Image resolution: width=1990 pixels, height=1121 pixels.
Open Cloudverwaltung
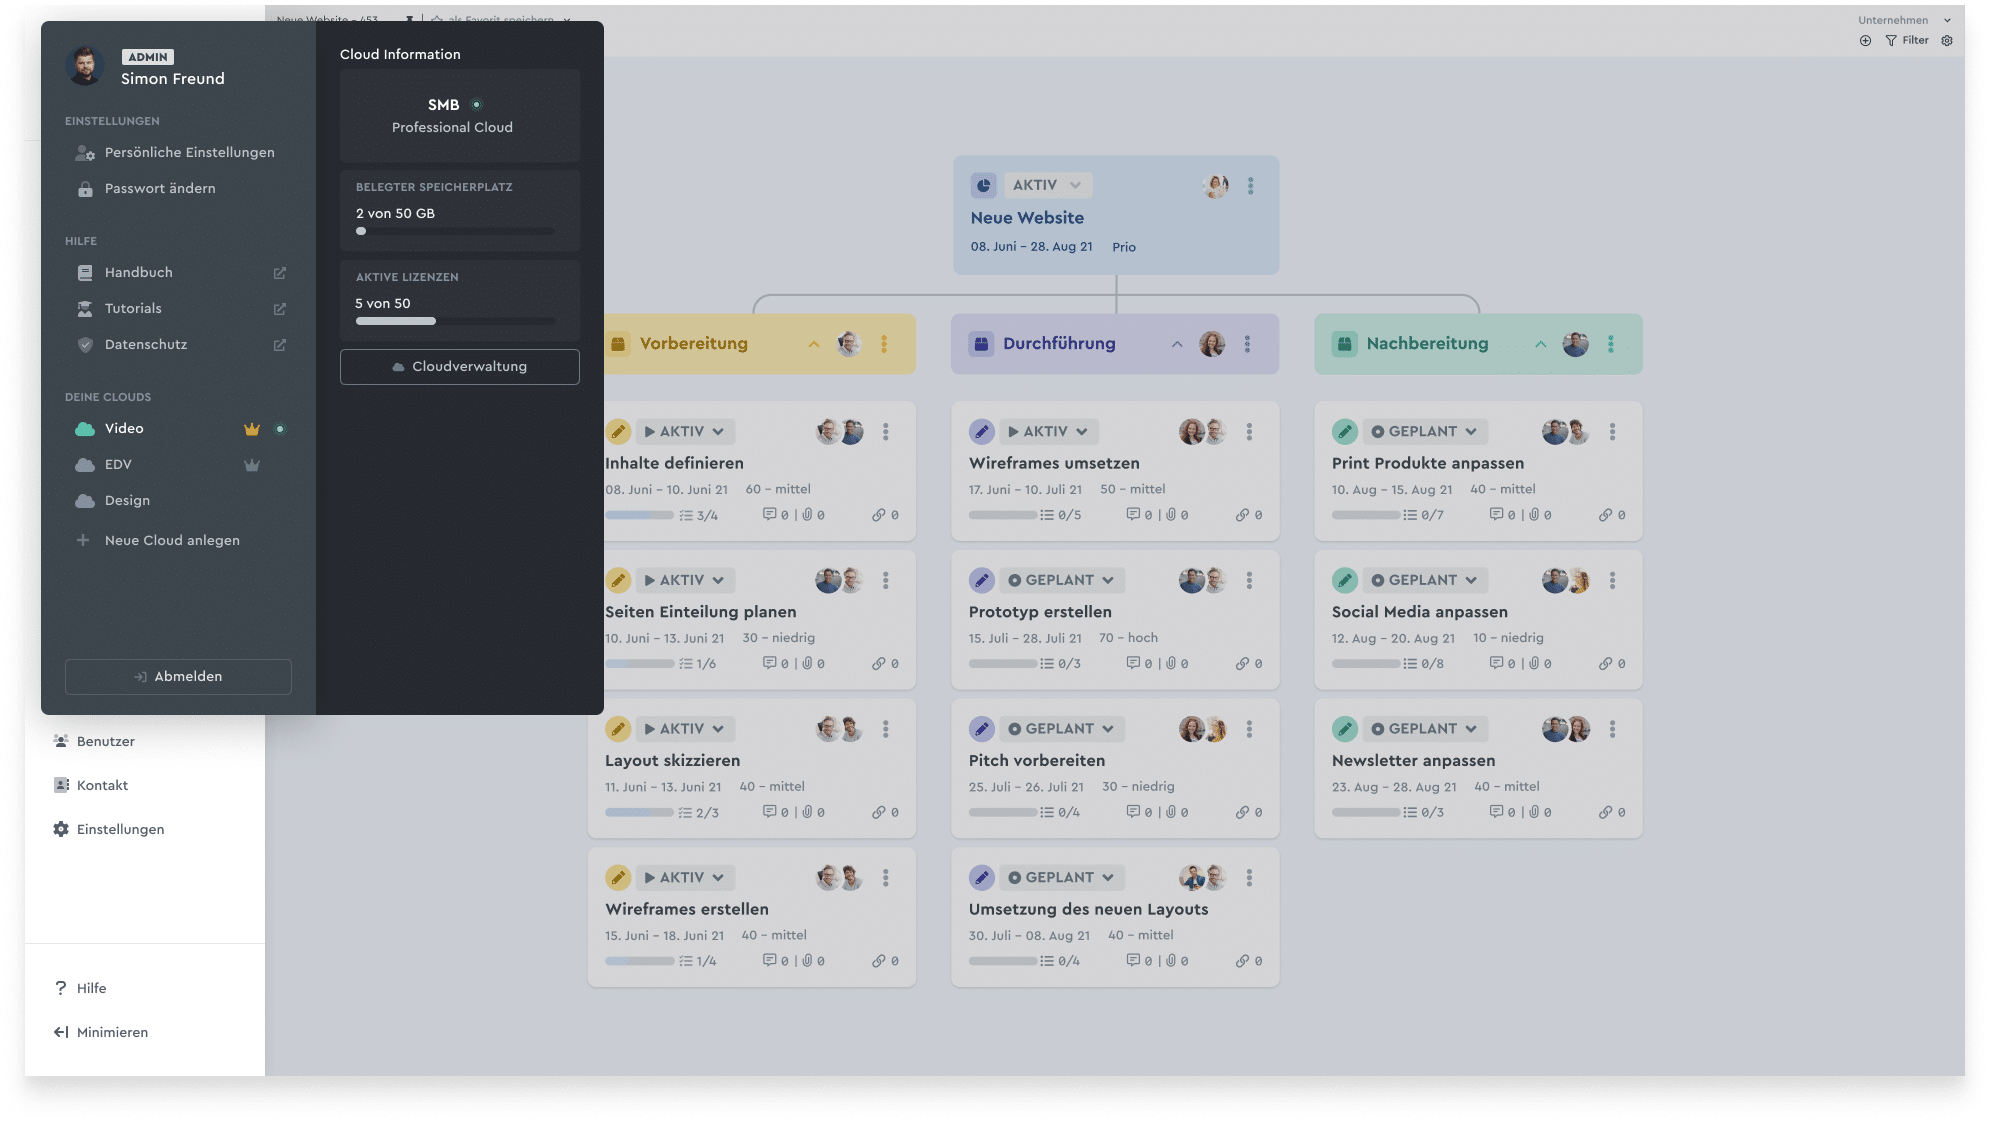459,366
